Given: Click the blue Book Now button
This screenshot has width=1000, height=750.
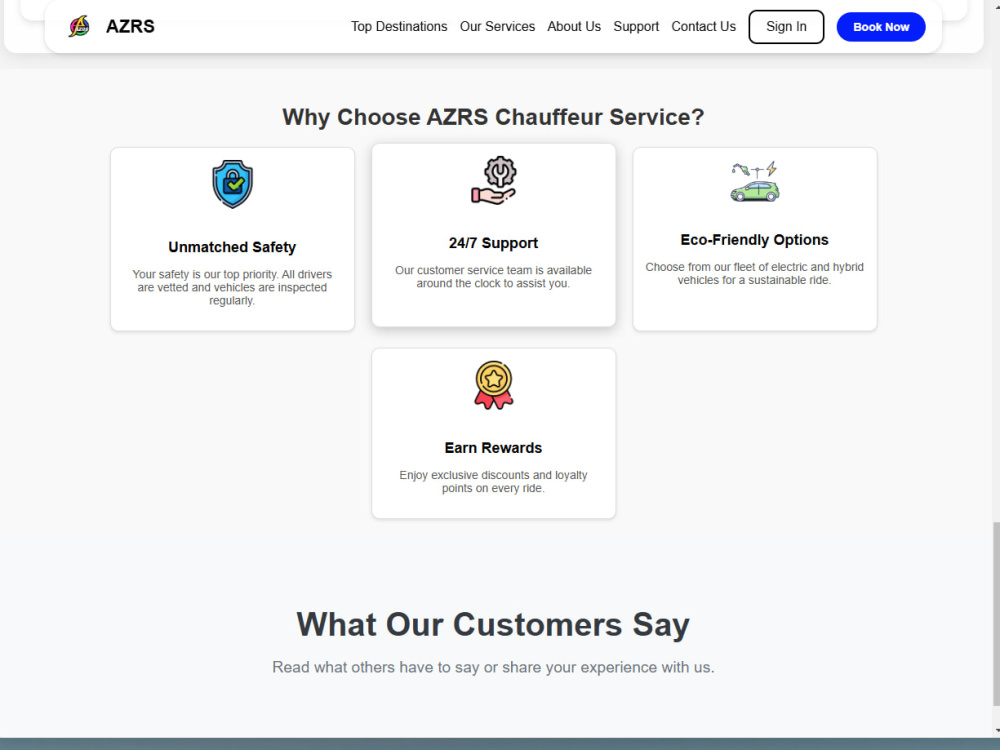Looking at the screenshot, I should click(881, 27).
